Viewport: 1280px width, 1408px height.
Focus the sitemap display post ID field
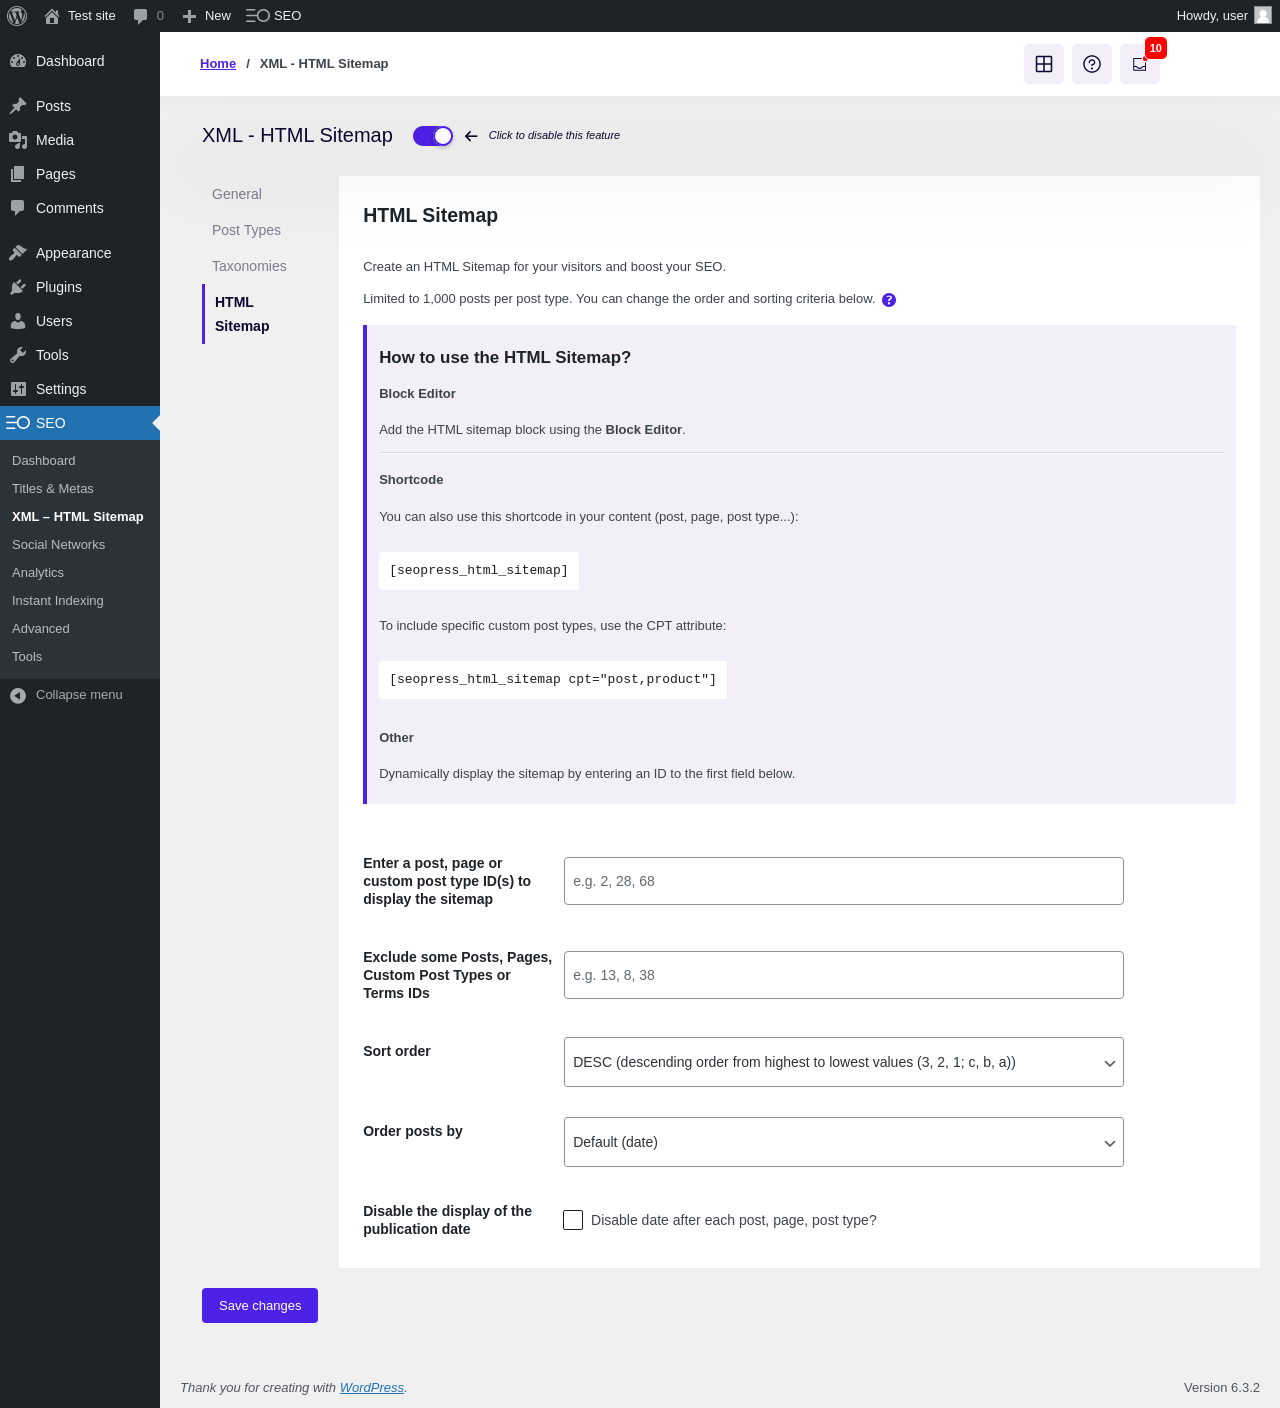click(x=844, y=881)
